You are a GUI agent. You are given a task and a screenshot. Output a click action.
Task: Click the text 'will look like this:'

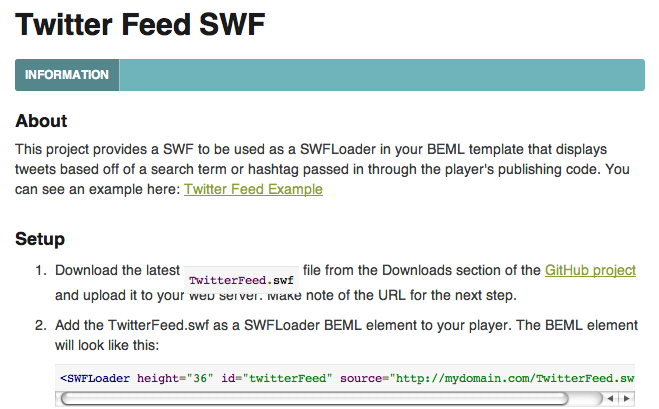click(107, 346)
